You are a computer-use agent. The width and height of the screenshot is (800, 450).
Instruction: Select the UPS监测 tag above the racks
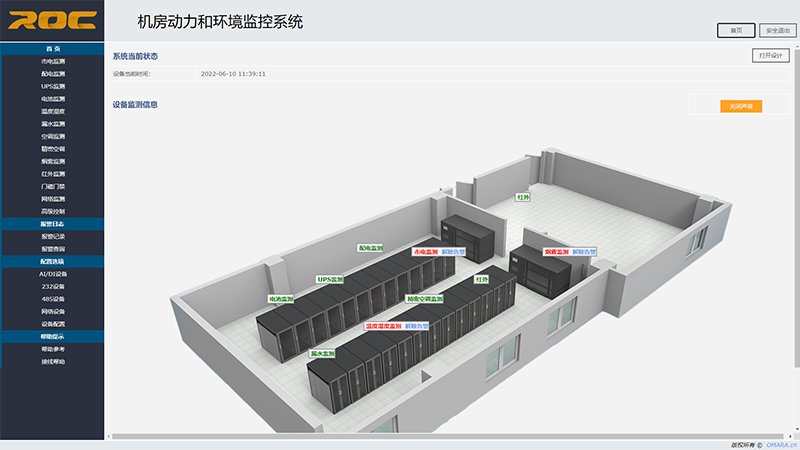coord(329,280)
